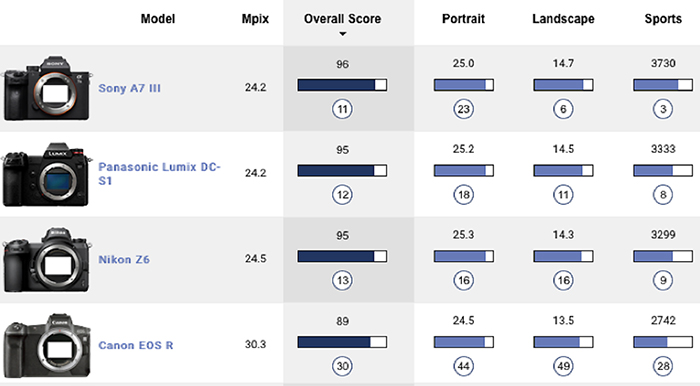Click the Nikon Z6 overall score bar

[x=342, y=256]
